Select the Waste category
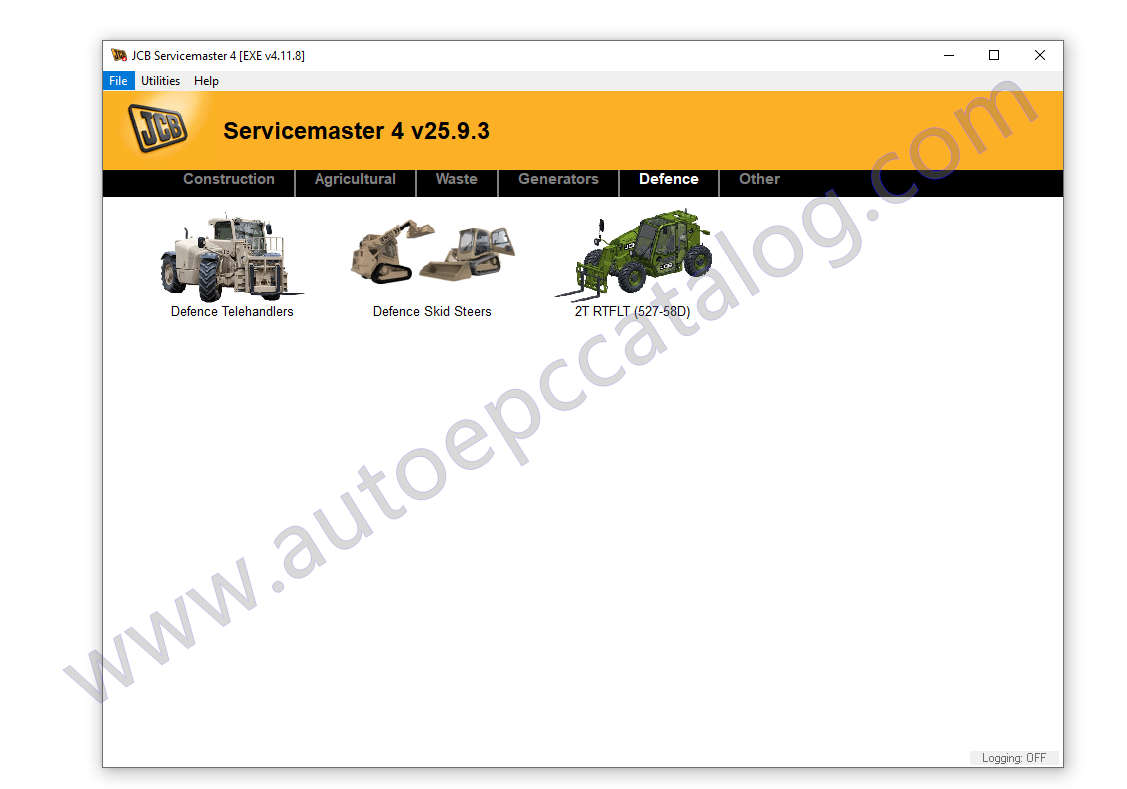The width and height of the screenshot is (1127, 789). (x=456, y=180)
